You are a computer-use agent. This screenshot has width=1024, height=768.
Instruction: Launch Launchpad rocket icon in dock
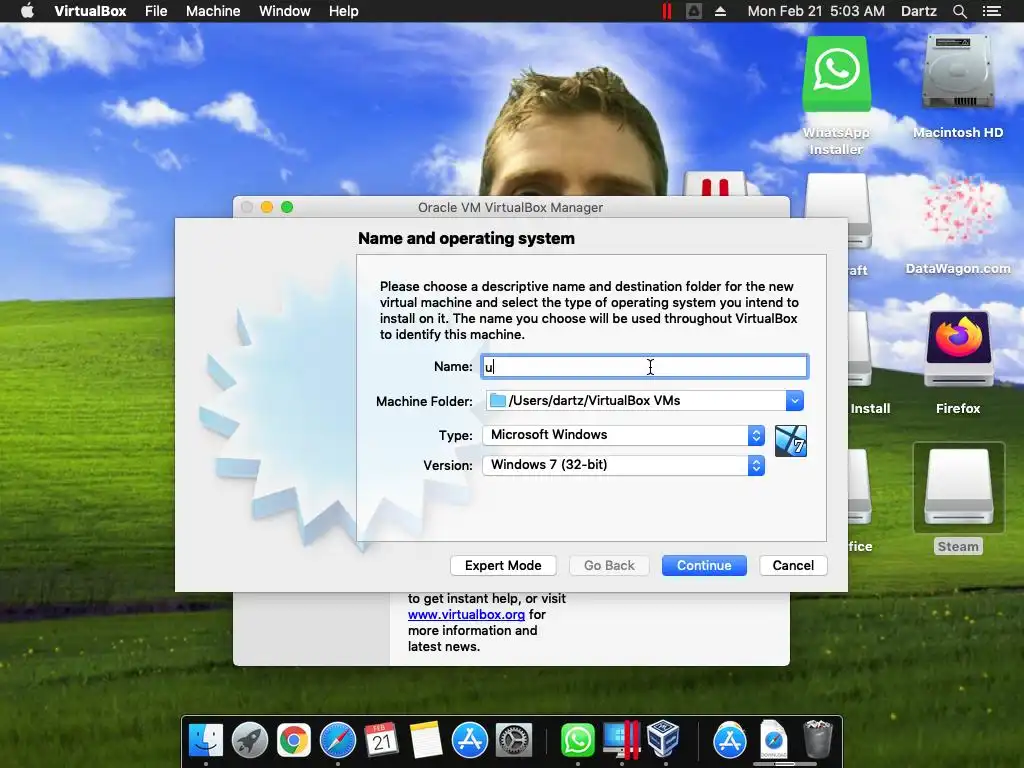tap(249, 741)
